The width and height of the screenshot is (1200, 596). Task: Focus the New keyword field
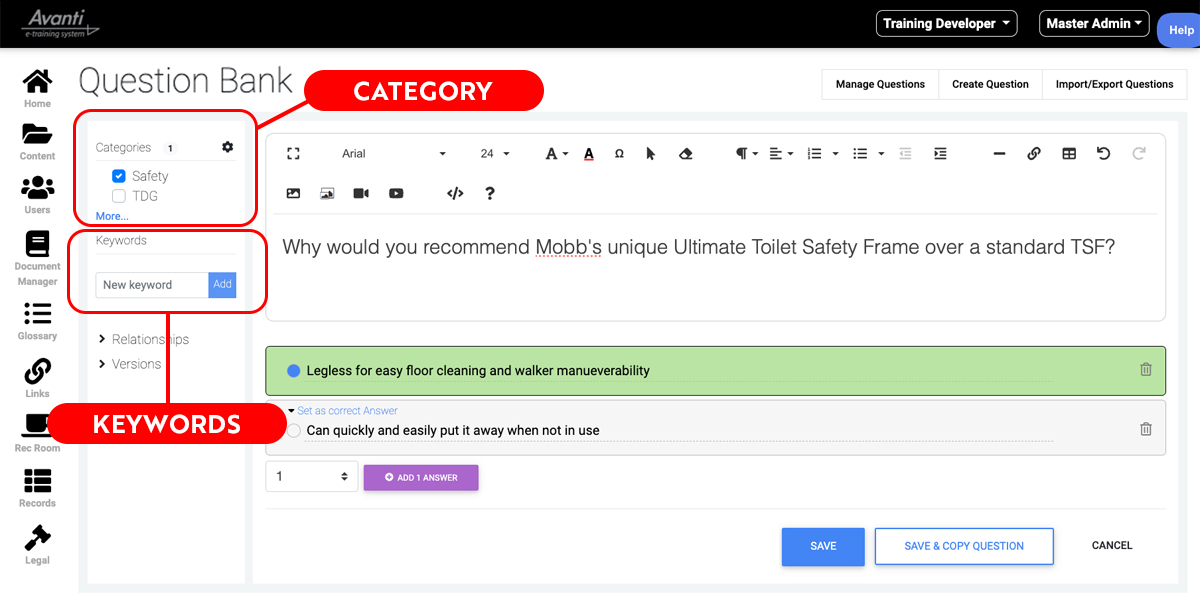[152, 285]
